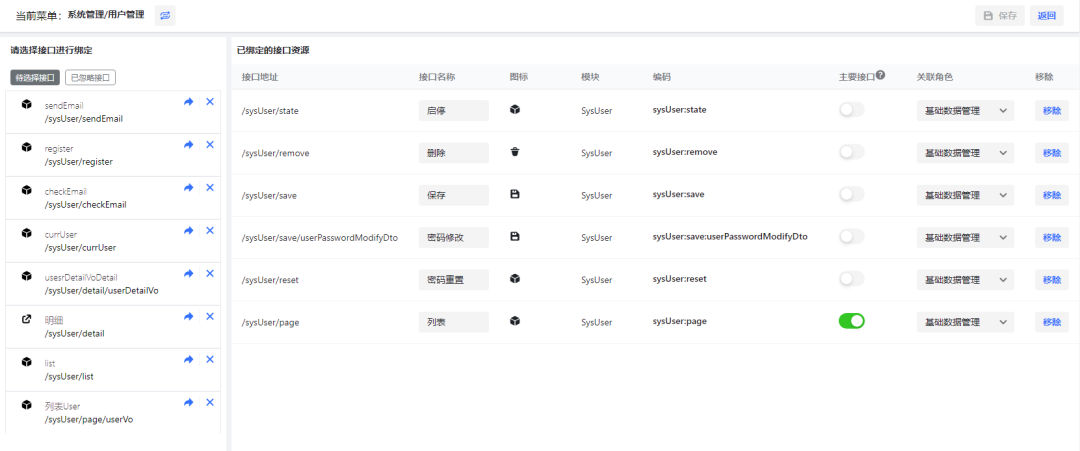Click the refresh icon beside the current menu path
1080x451 pixels.
(x=165, y=15)
